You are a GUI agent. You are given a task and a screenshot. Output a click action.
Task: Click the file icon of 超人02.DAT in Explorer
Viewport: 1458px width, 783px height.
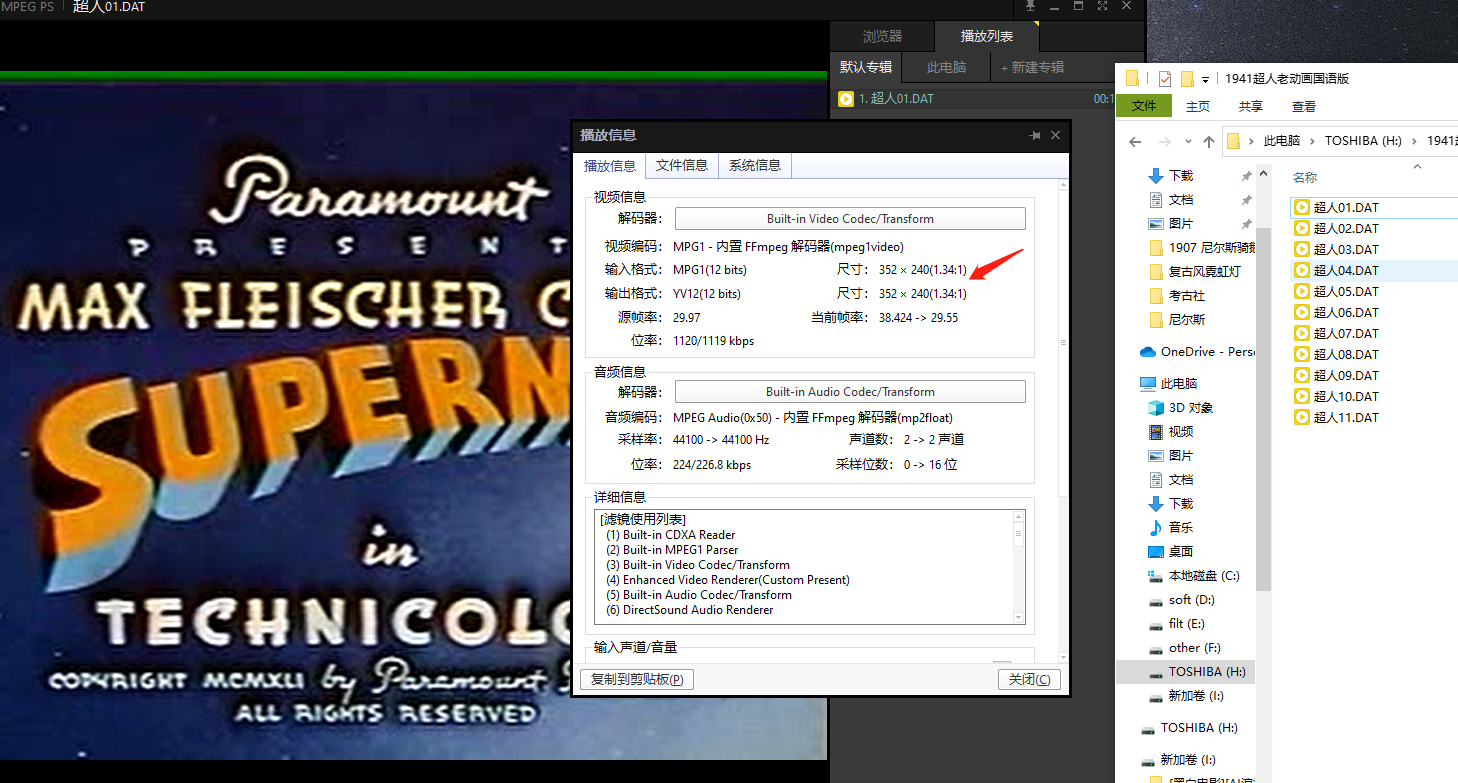click(x=1301, y=228)
